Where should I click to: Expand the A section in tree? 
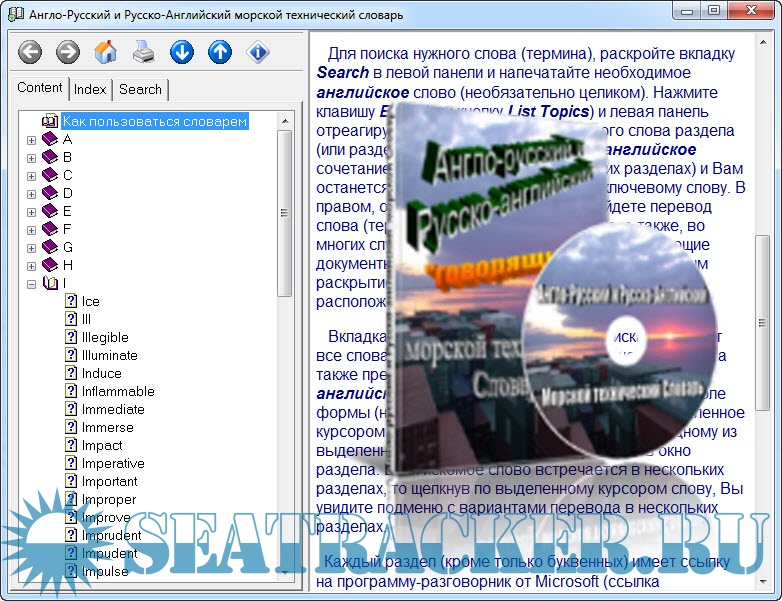tap(31, 140)
